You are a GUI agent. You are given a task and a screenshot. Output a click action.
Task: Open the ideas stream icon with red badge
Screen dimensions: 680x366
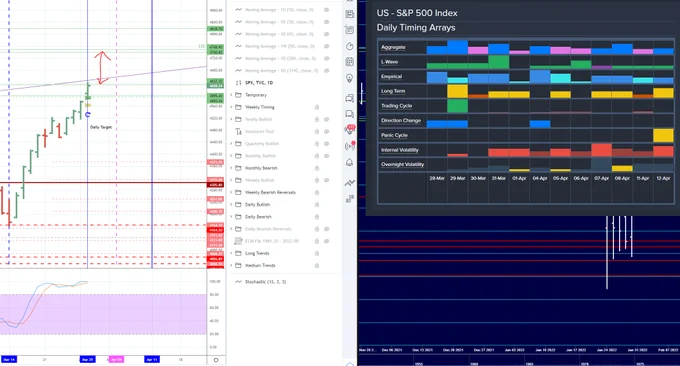click(x=350, y=129)
